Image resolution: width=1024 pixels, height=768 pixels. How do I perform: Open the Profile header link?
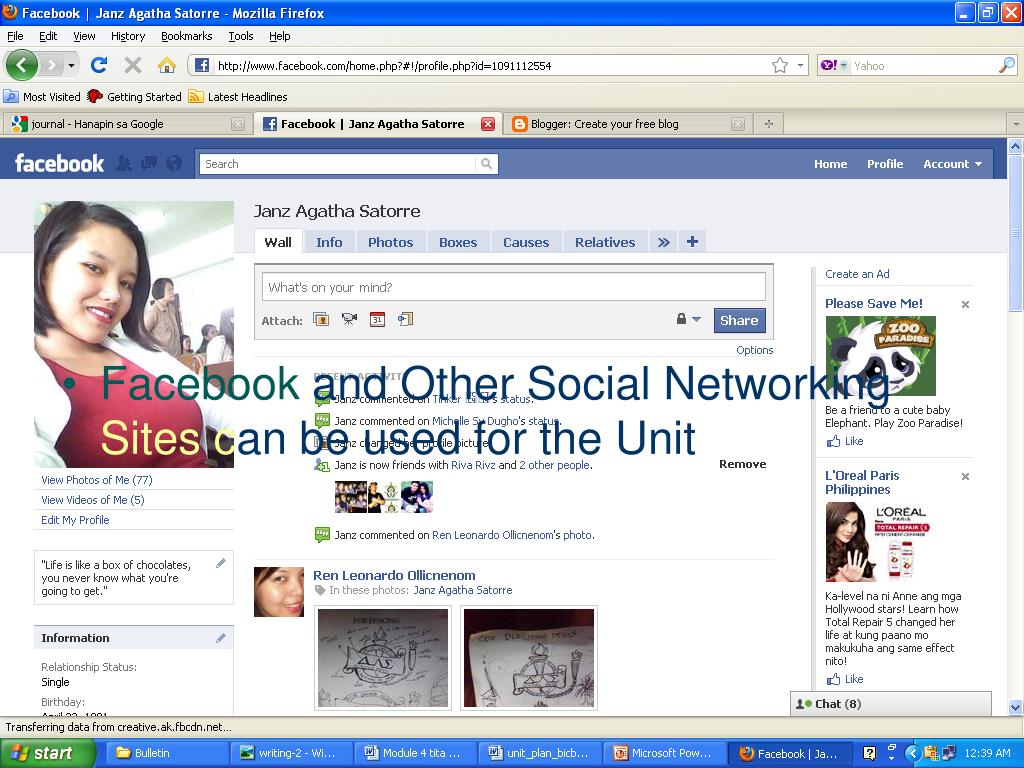click(885, 164)
